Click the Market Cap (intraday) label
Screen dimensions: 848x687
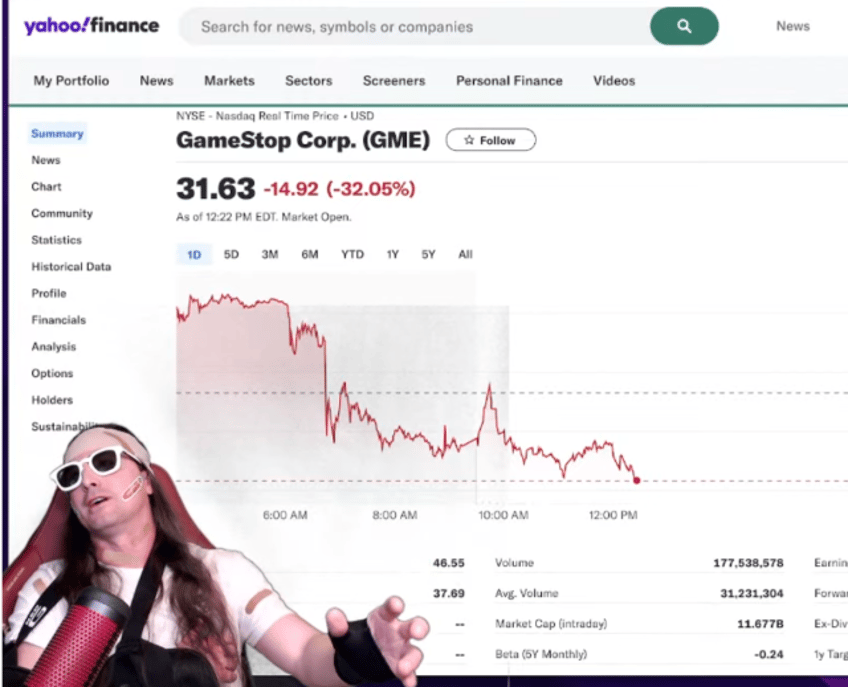coord(551,624)
